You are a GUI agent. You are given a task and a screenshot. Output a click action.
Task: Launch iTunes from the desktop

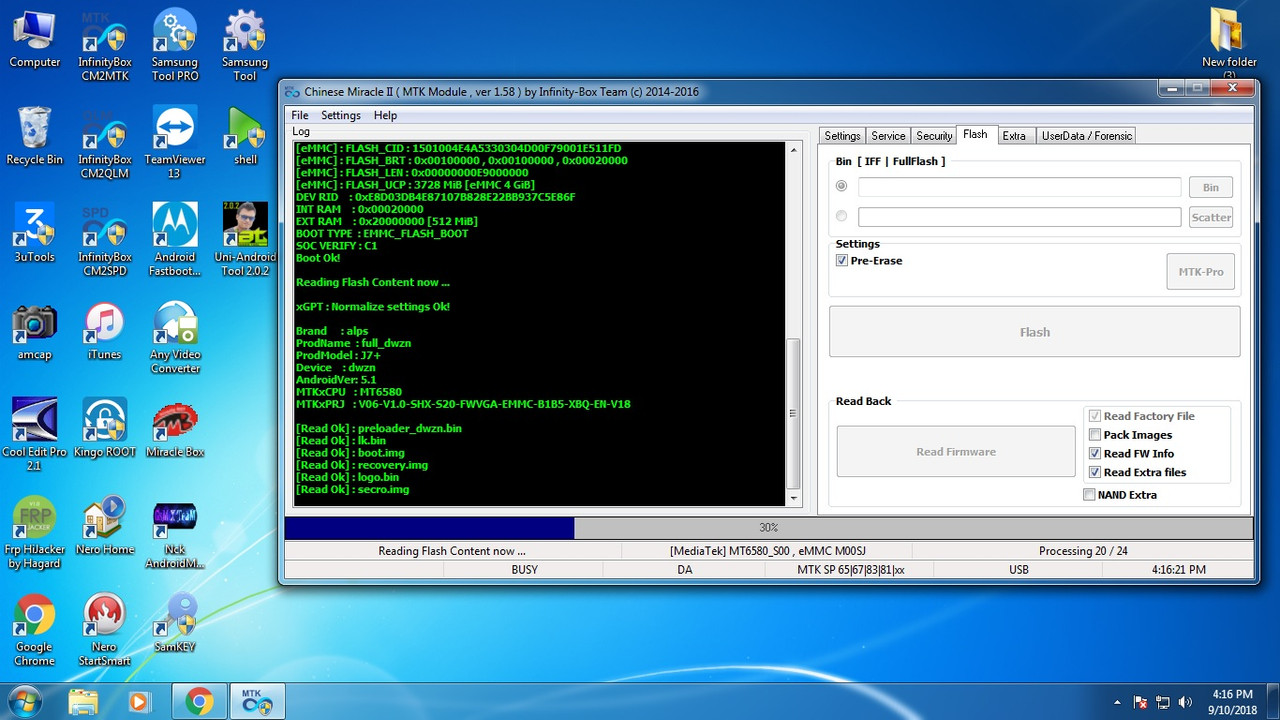coord(105,331)
